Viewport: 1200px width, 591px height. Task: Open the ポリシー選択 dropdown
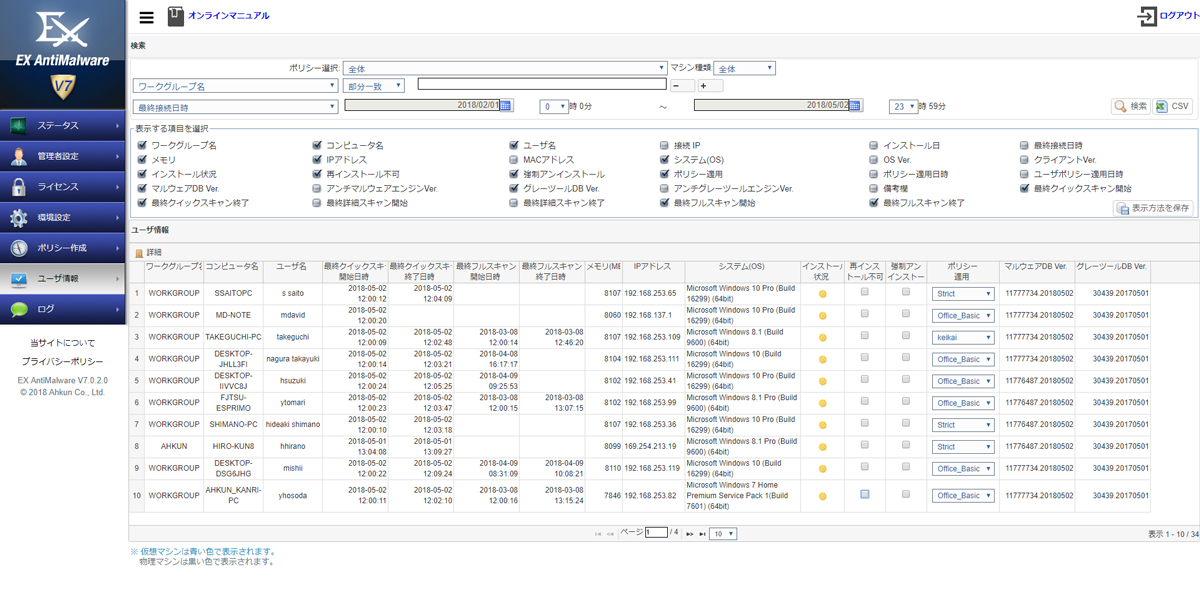tap(505, 69)
